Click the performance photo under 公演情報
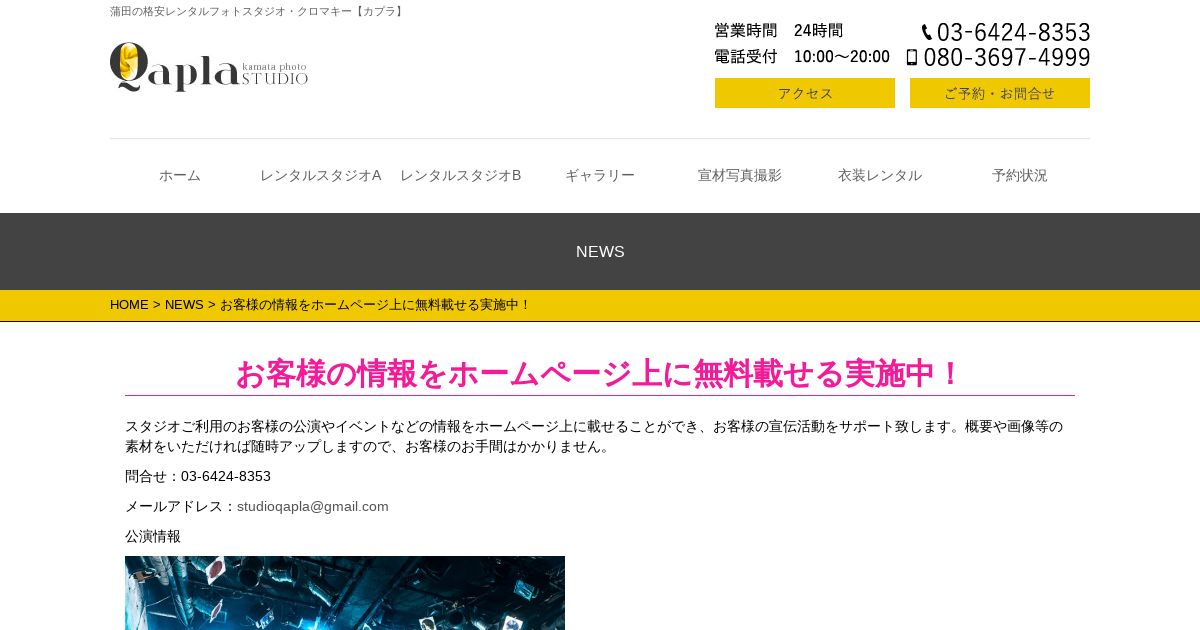Viewport: 1200px width, 630px height. click(x=345, y=593)
